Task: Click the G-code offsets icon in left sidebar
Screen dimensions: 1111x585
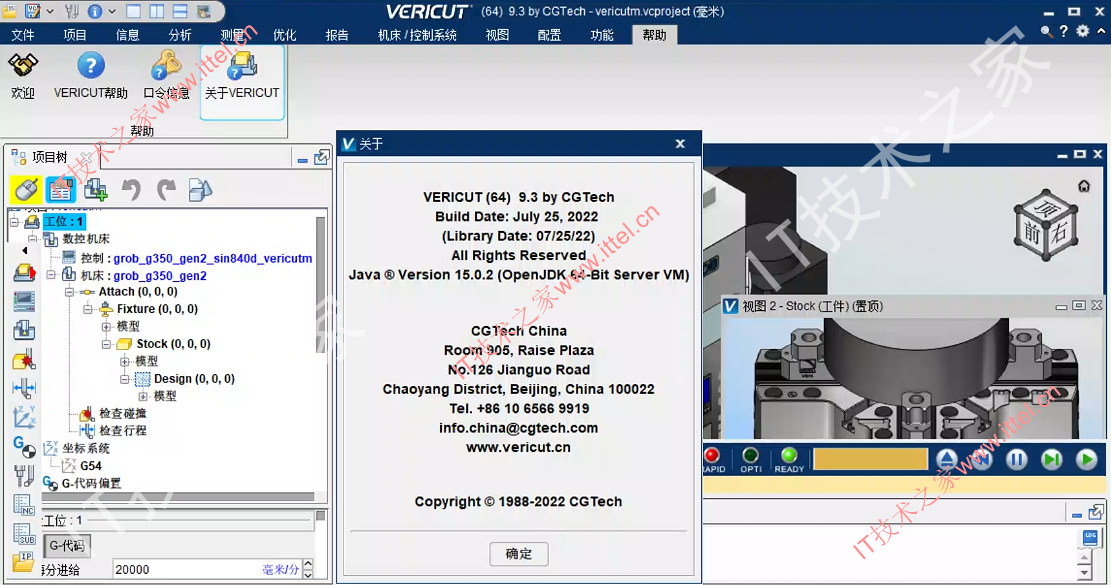Action: 24,447
